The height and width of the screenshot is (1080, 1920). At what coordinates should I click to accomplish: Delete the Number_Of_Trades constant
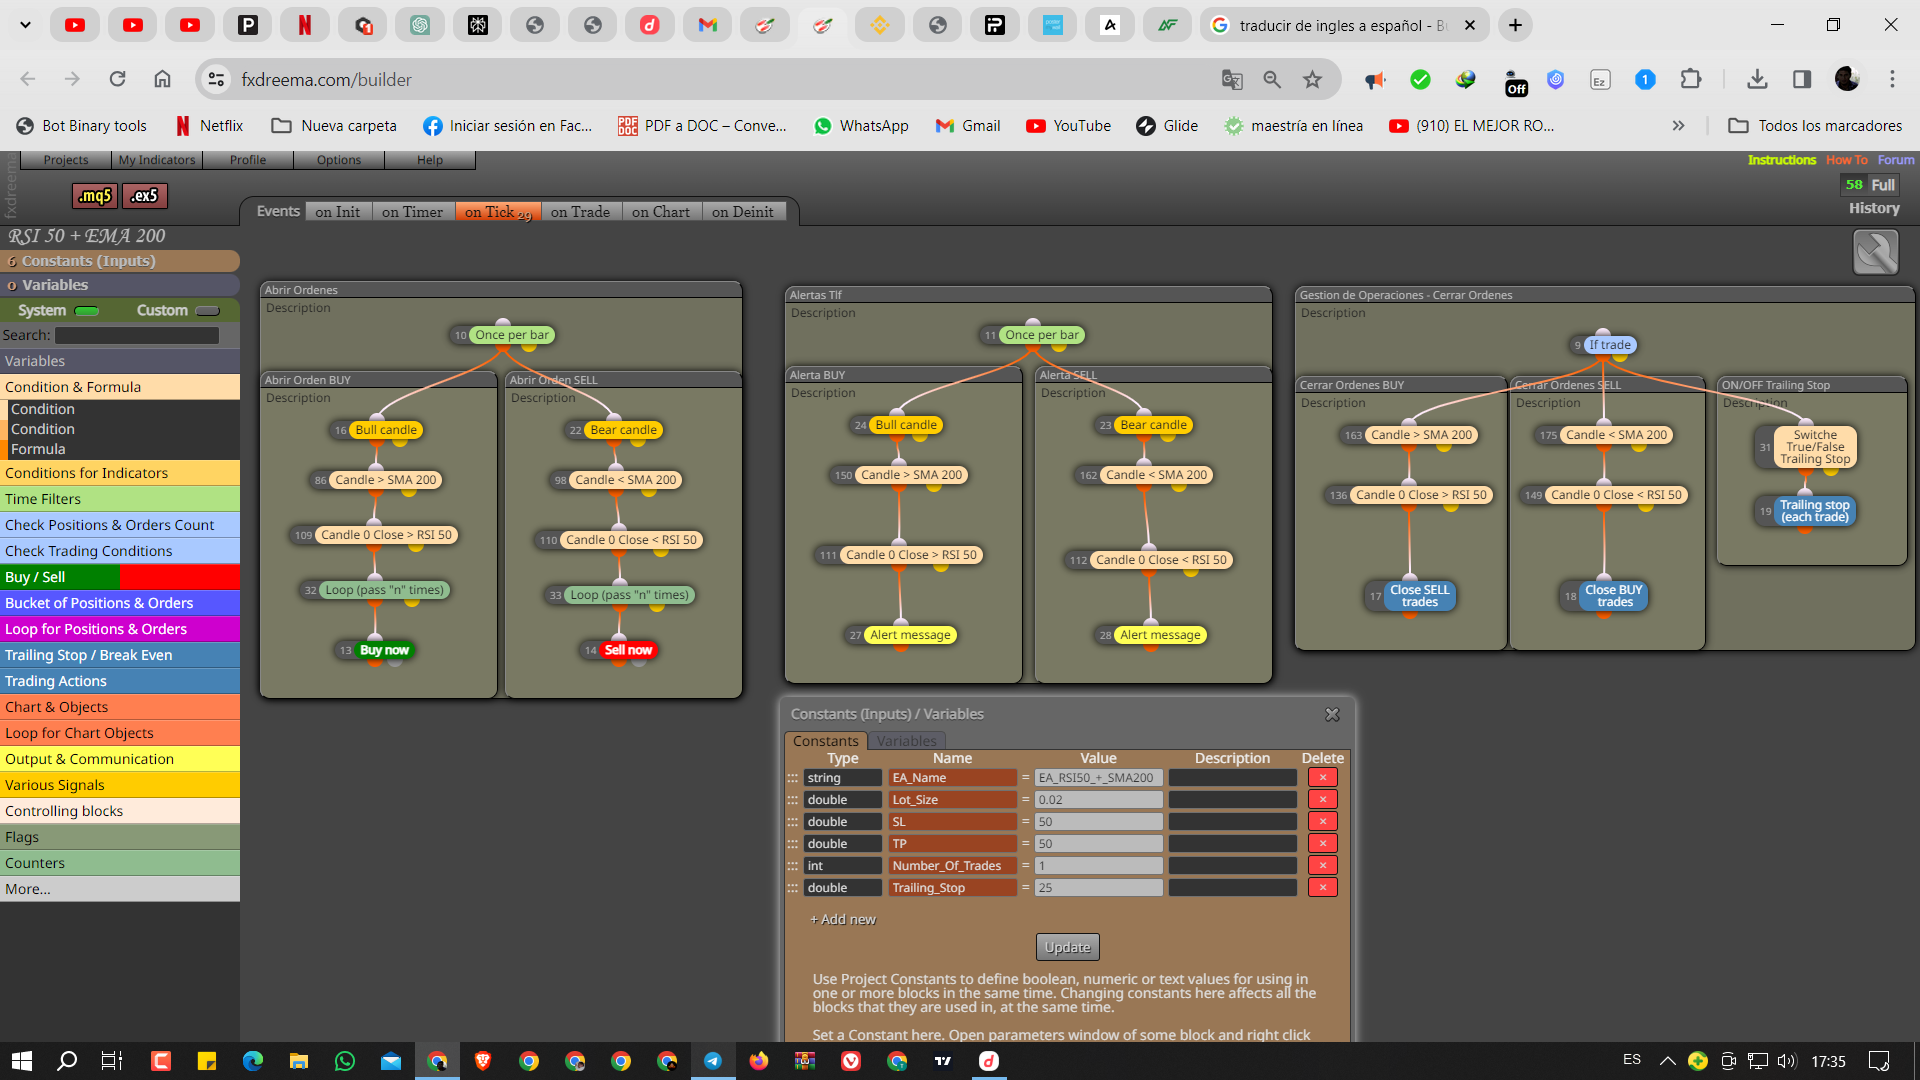pos(1322,866)
